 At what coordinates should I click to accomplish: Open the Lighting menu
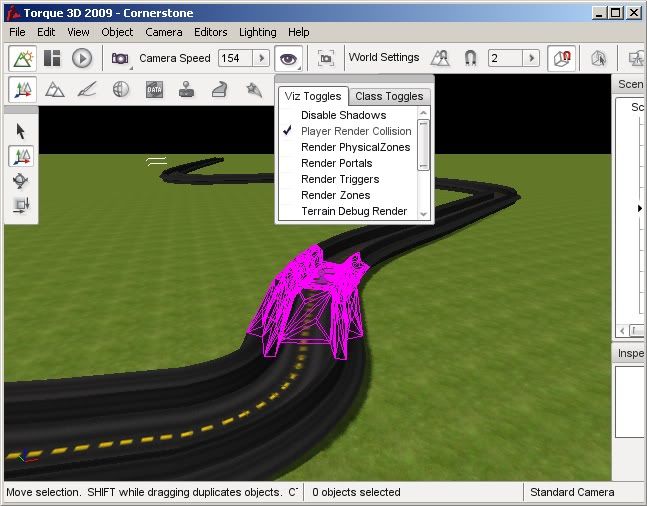pos(258,32)
